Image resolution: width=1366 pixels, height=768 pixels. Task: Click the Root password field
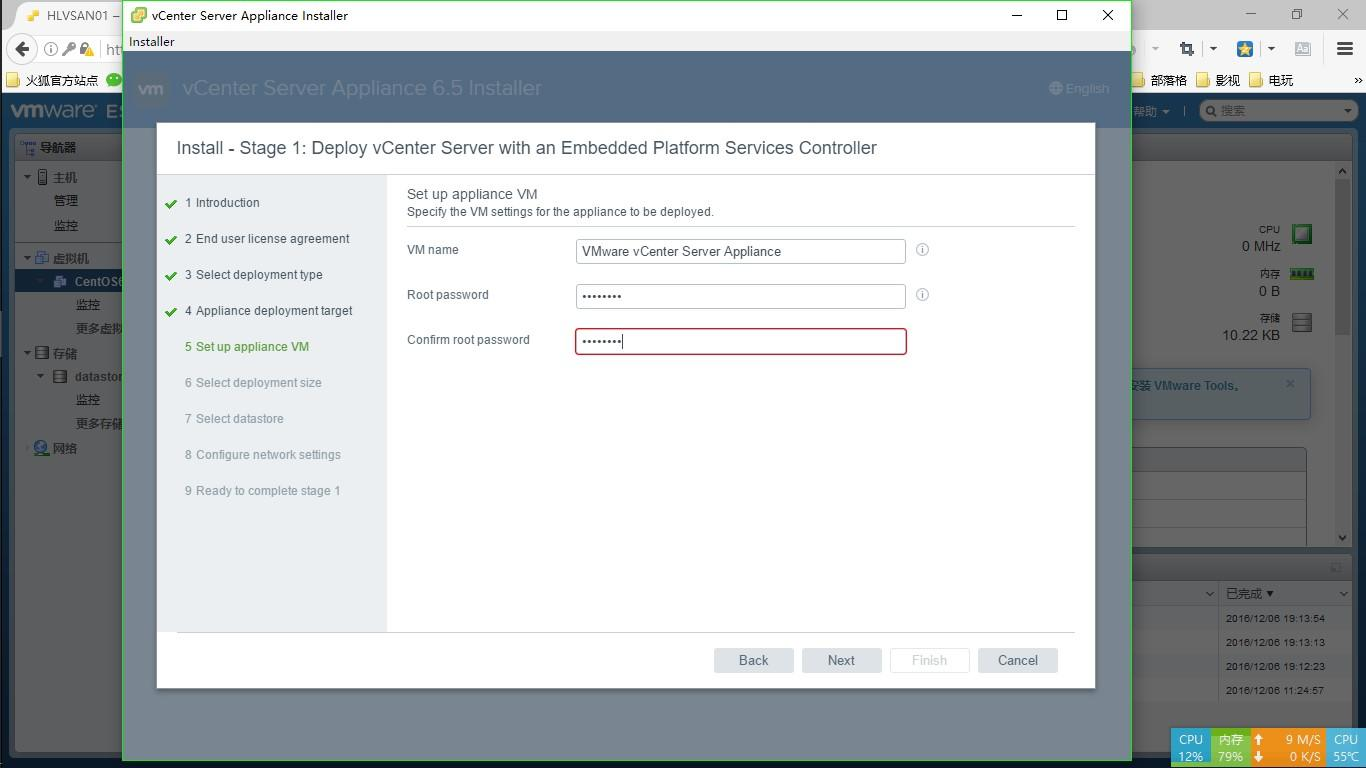[741, 296]
